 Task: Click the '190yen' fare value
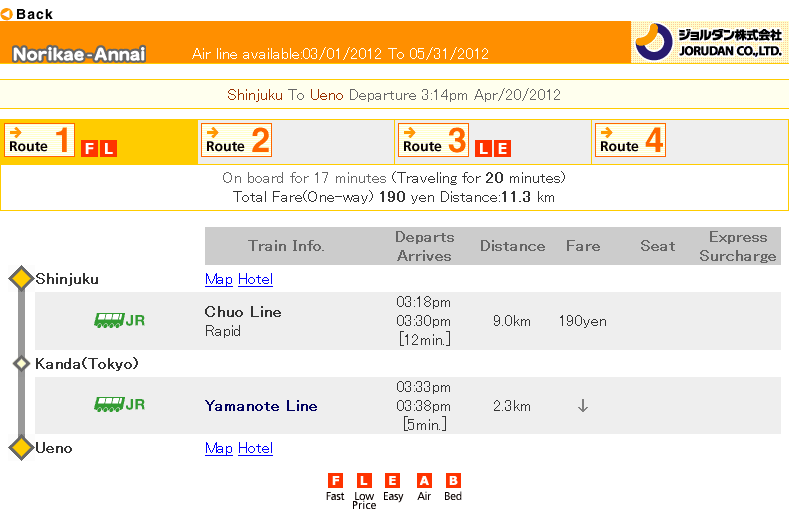pos(582,321)
